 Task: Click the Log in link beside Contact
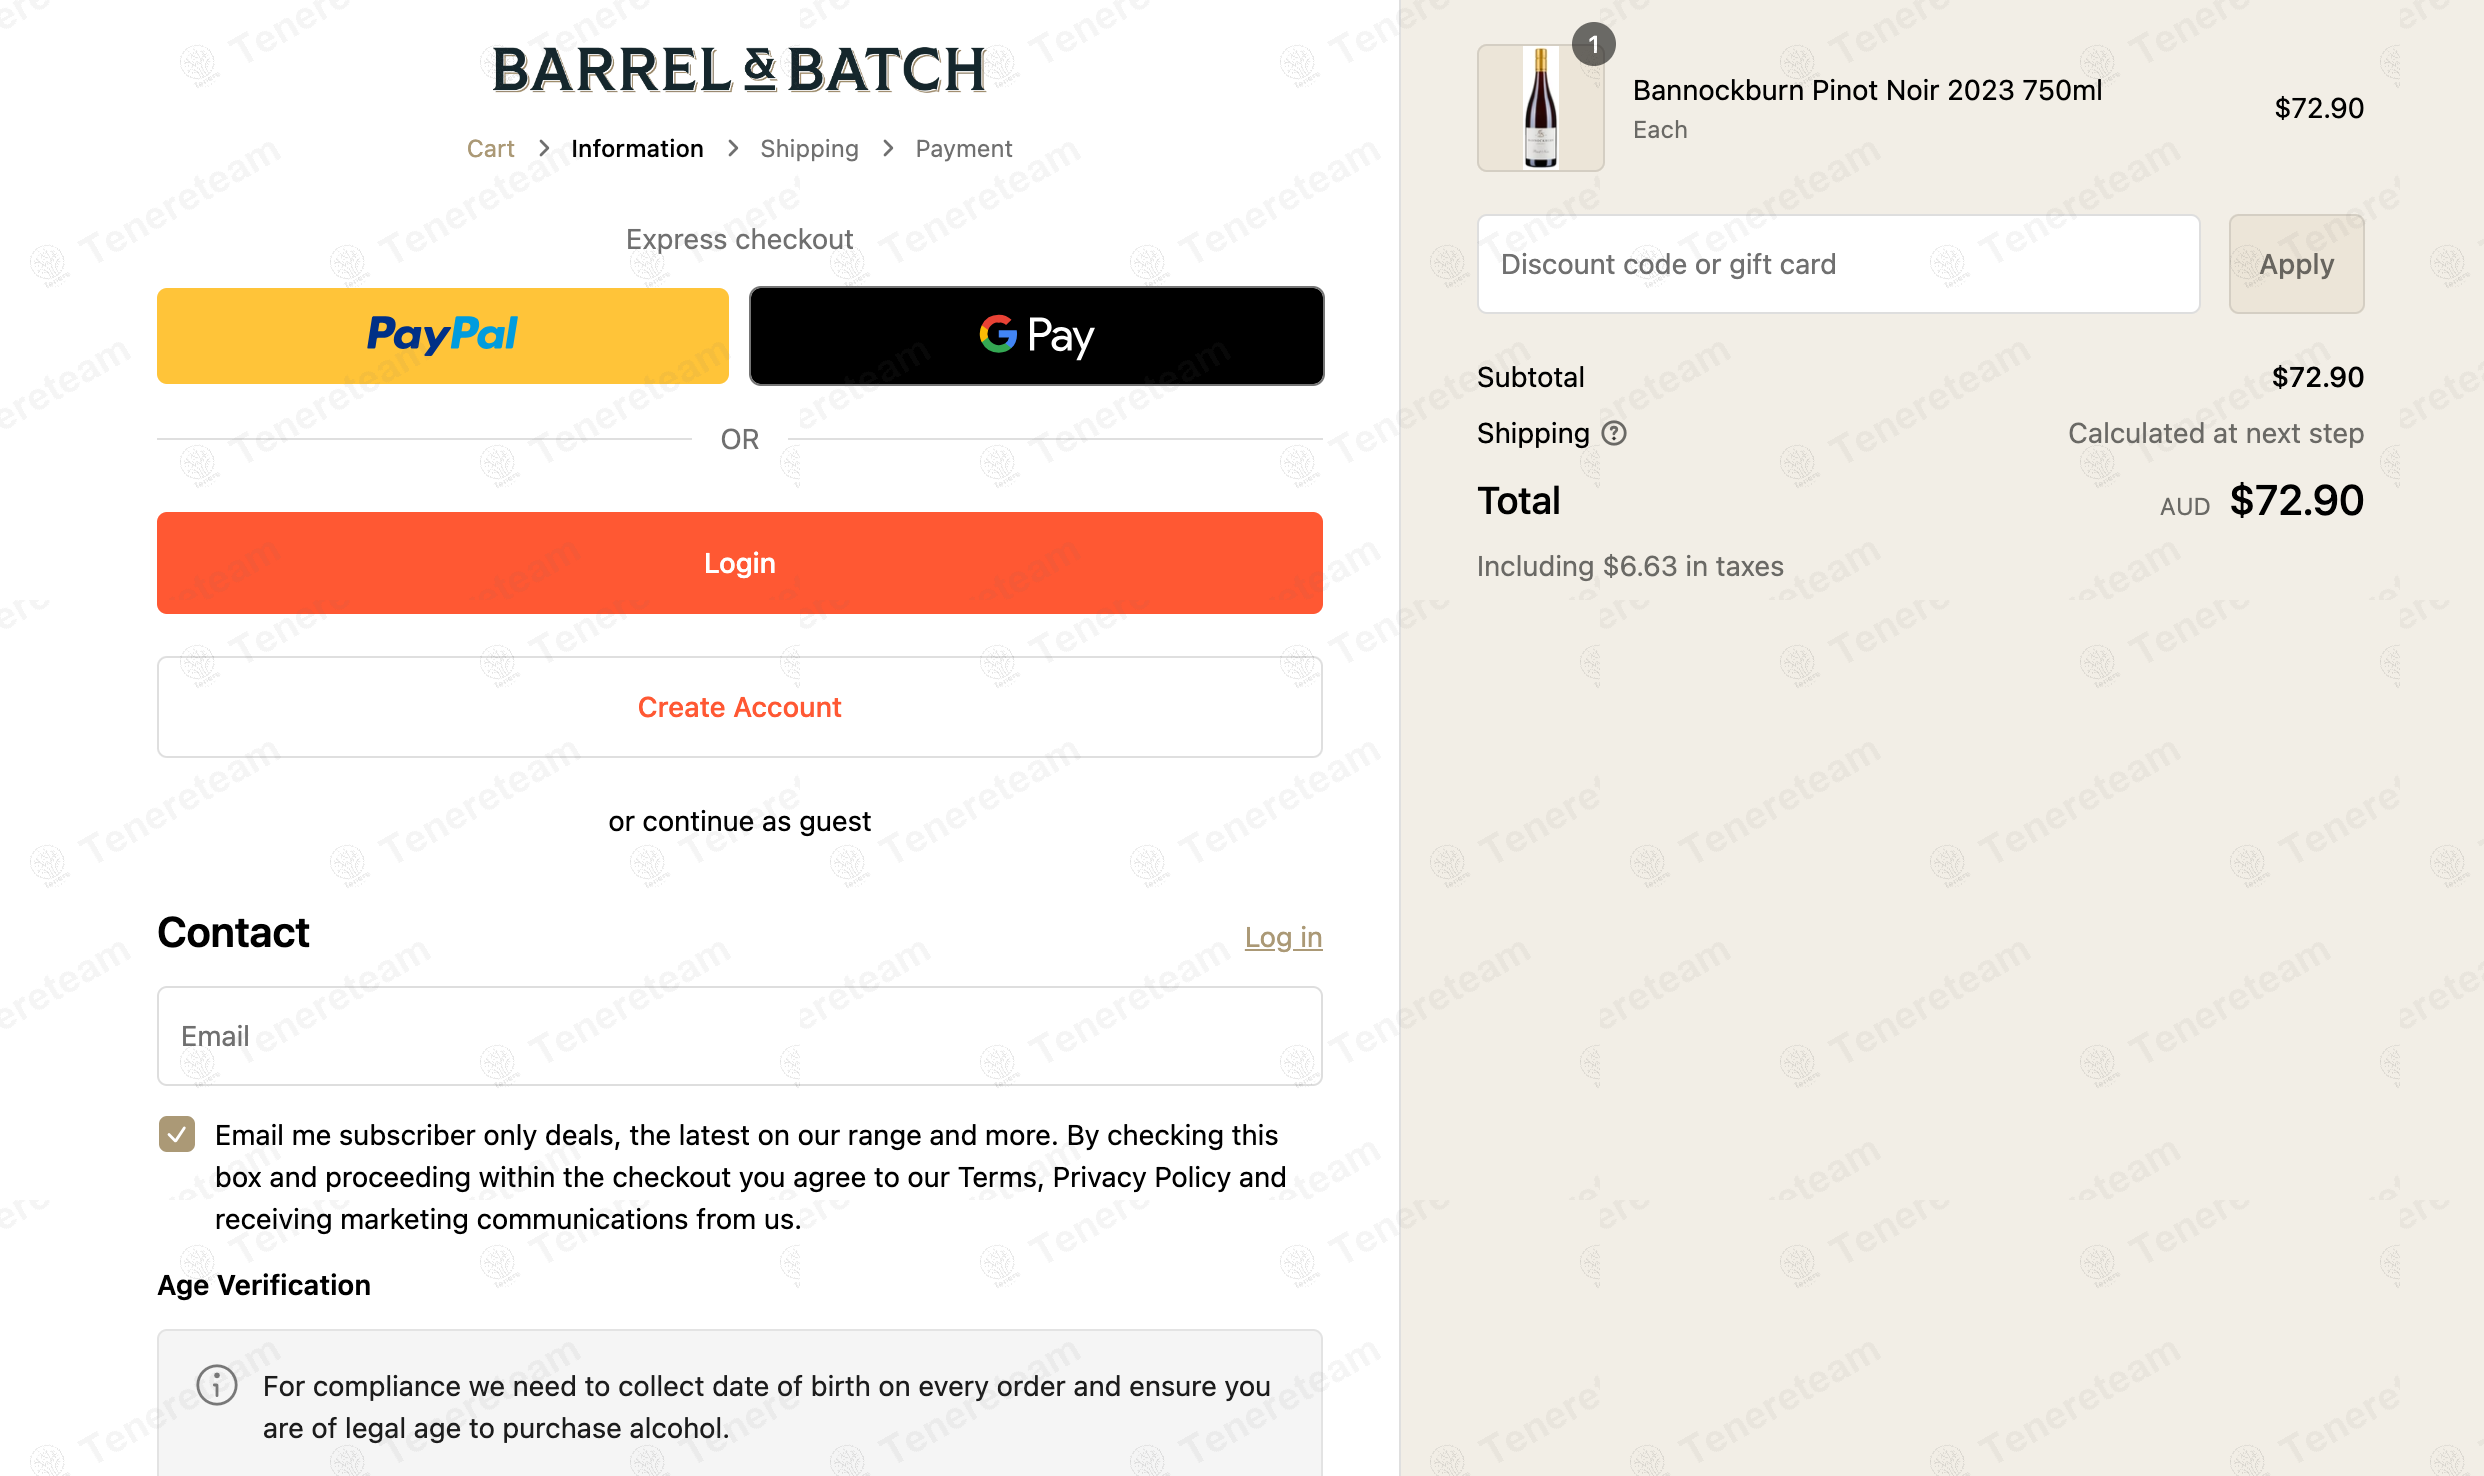(x=1283, y=937)
